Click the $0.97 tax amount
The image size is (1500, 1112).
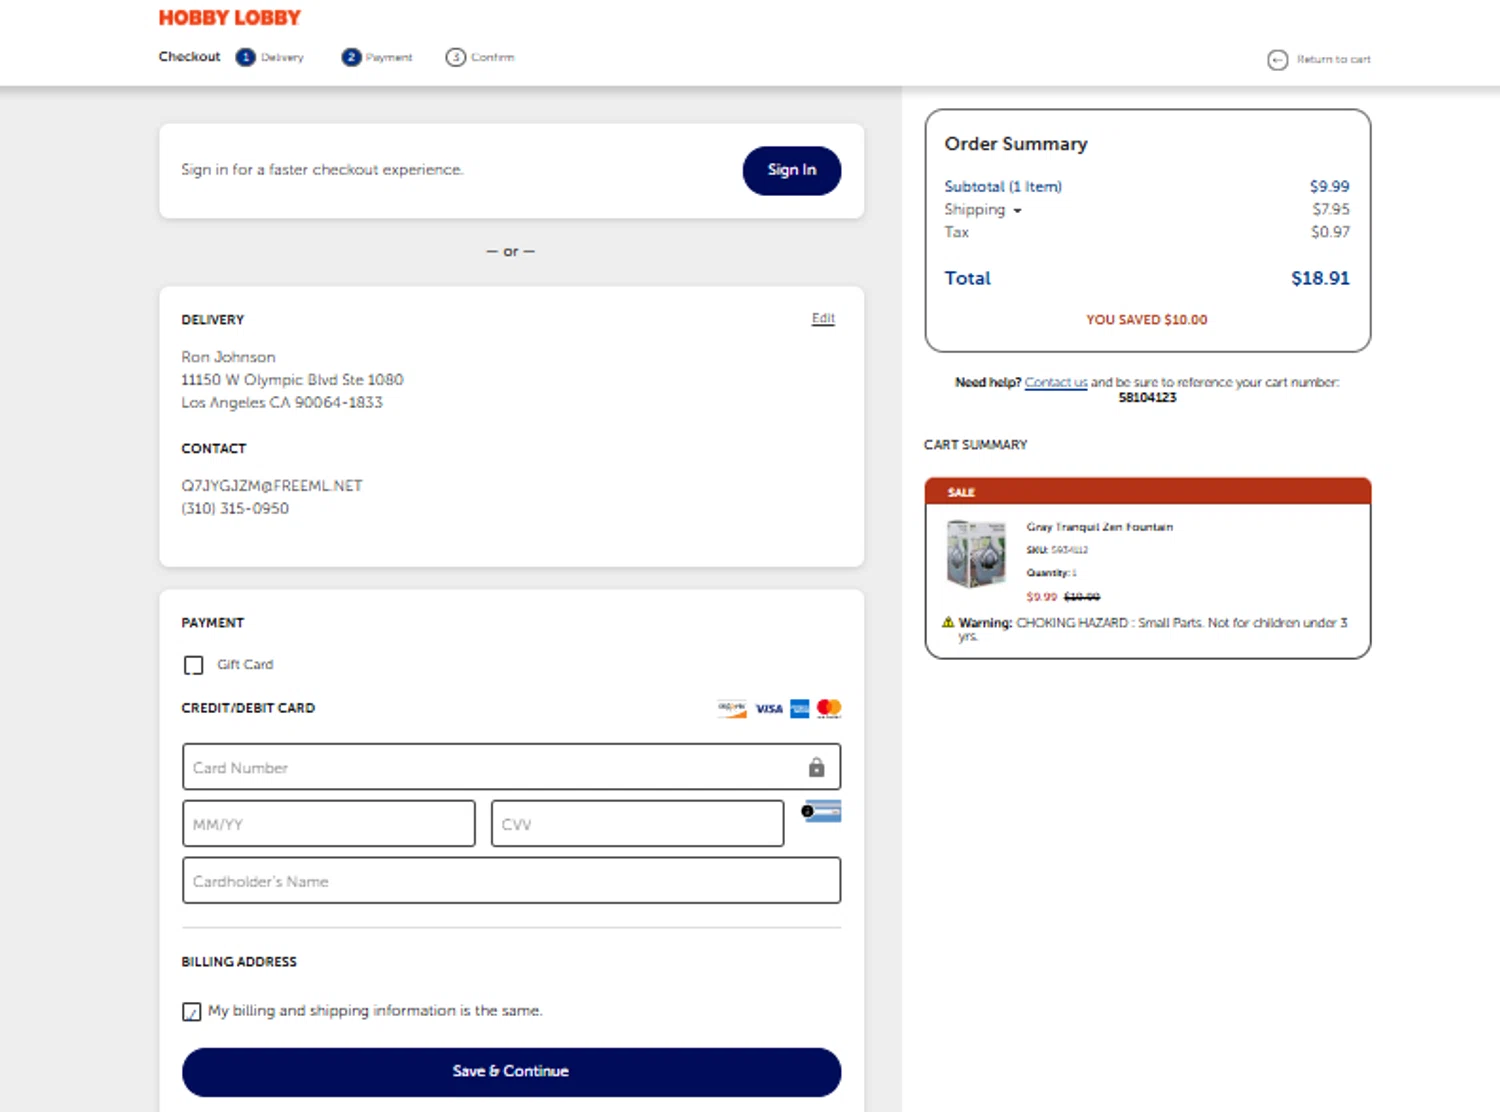coord(1331,232)
